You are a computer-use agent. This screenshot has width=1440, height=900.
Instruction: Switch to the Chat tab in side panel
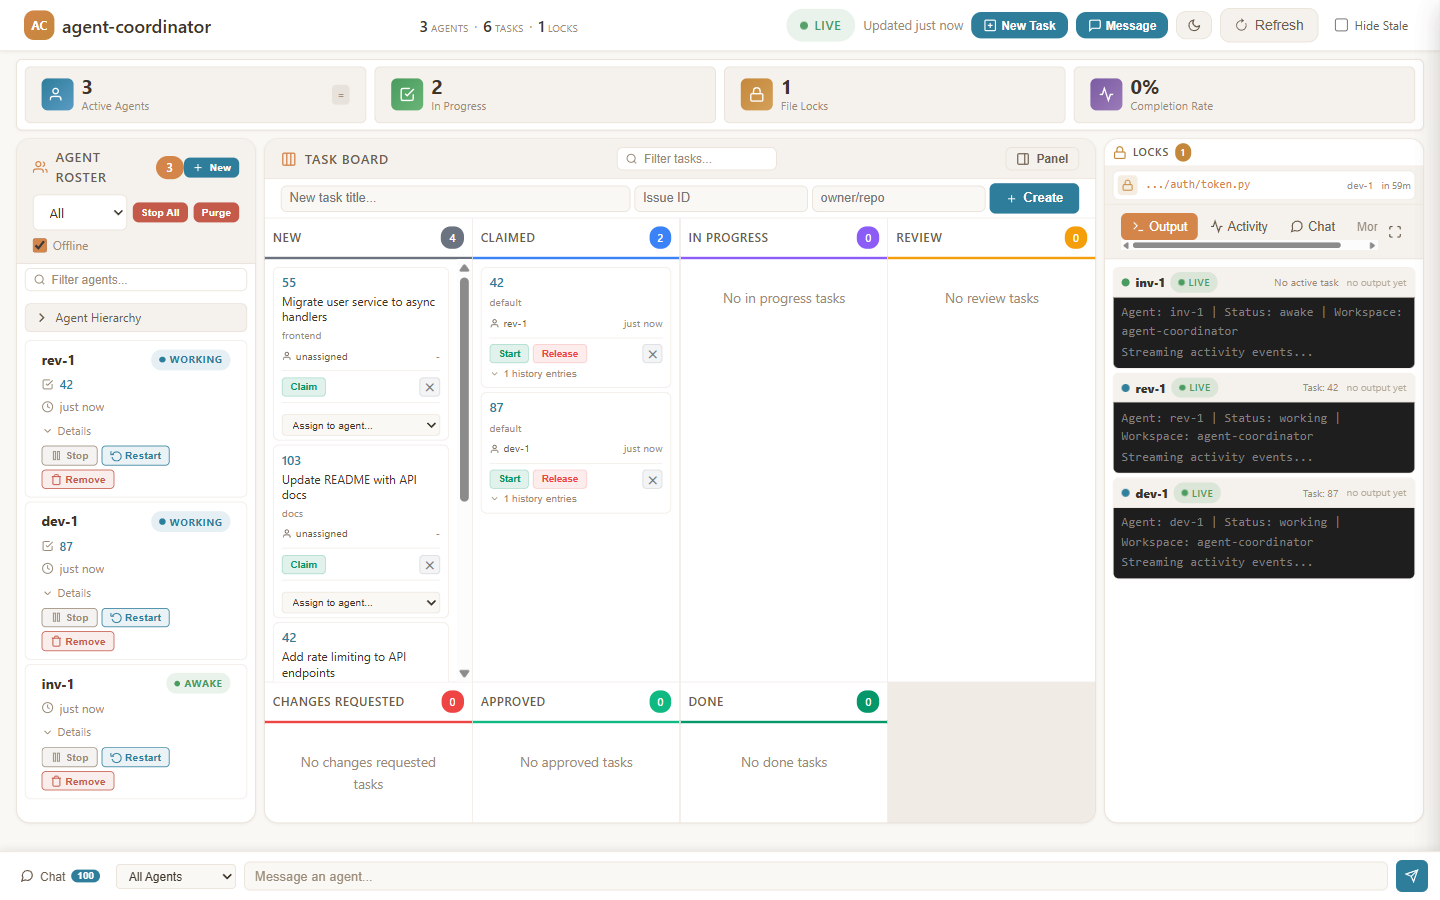click(x=1313, y=227)
